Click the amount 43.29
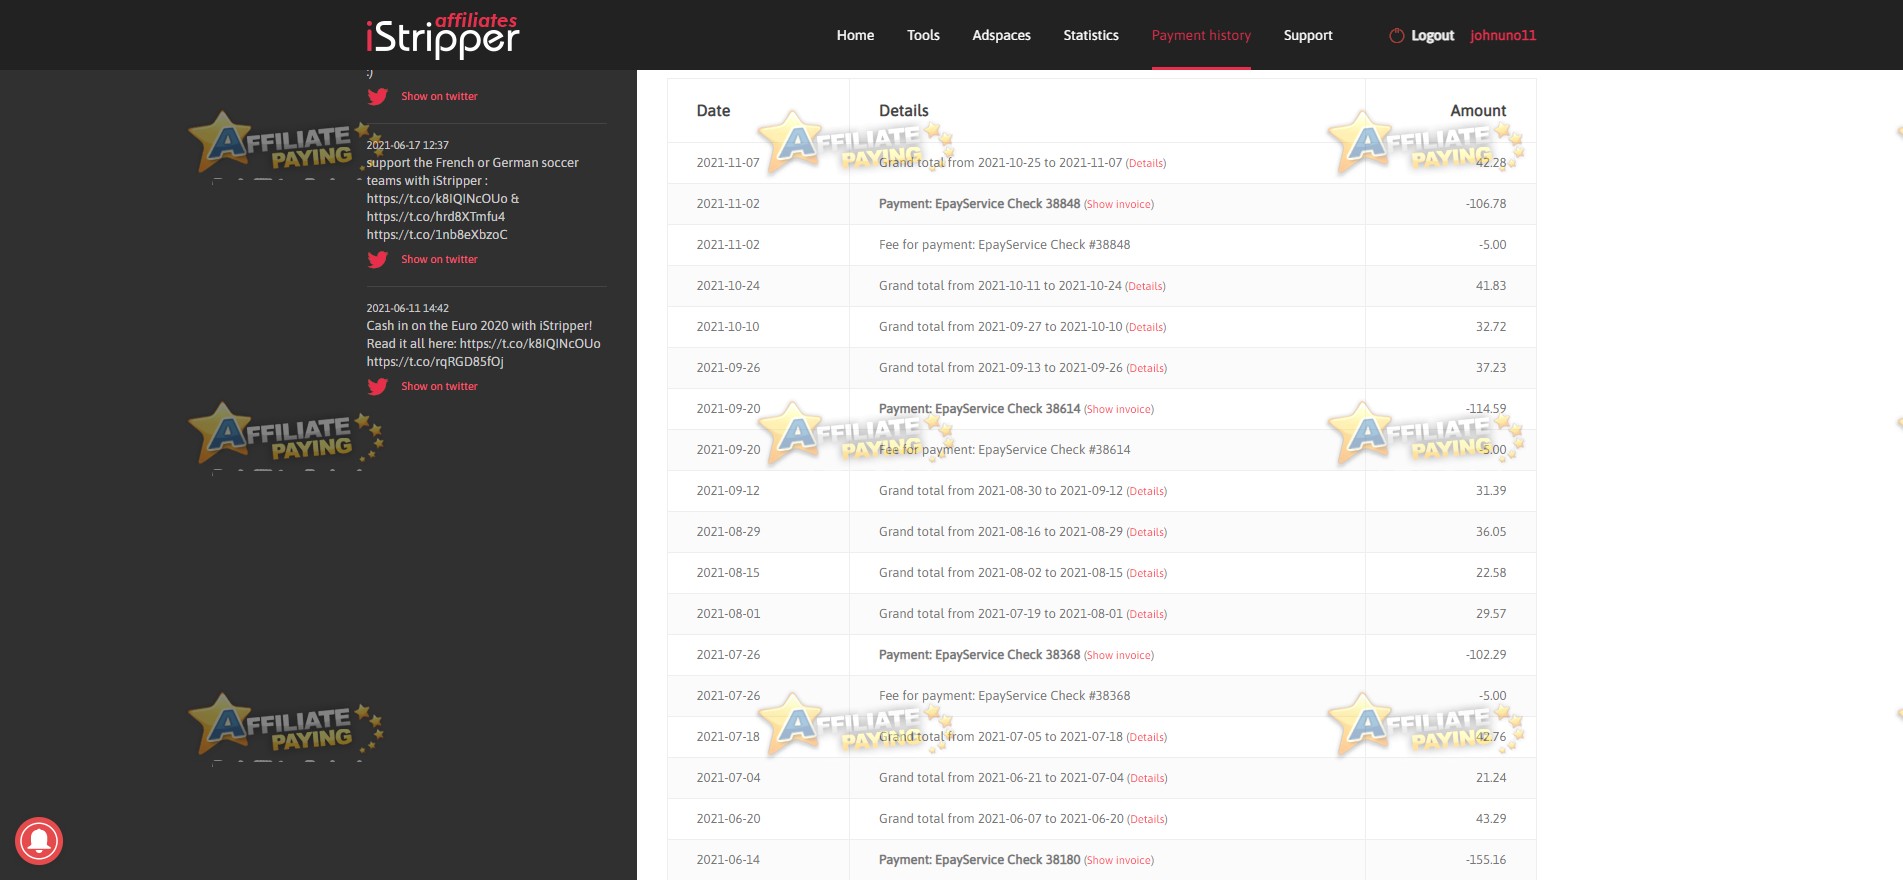 click(1491, 818)
